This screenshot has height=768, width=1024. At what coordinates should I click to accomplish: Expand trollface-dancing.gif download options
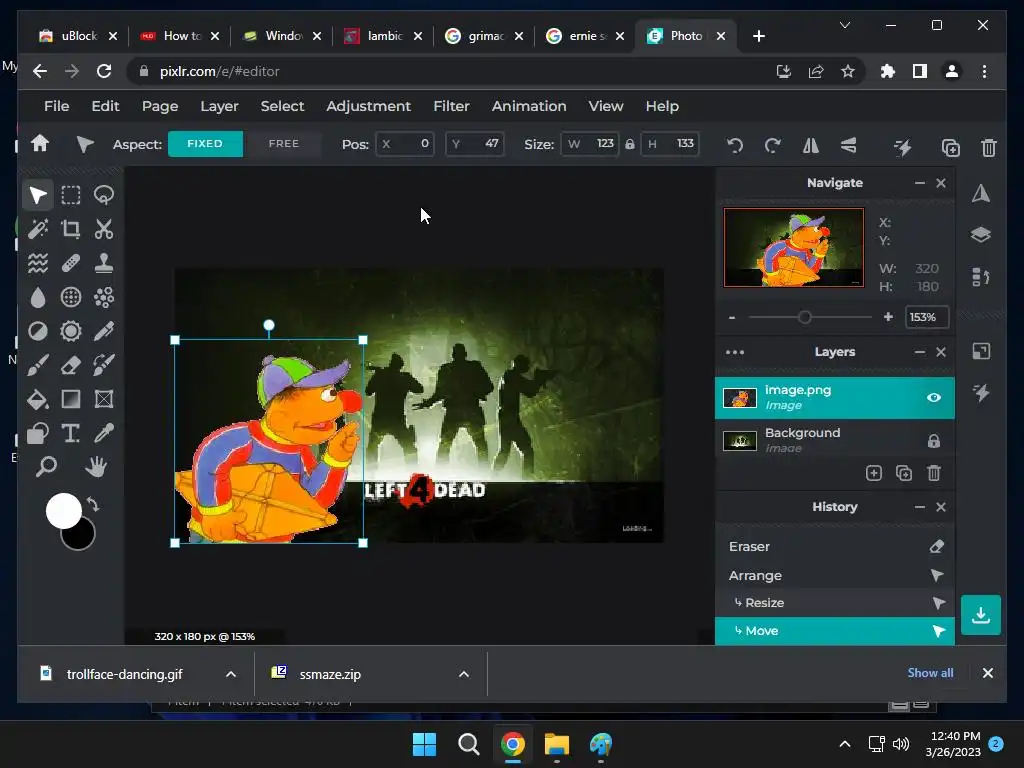[231, 674]
